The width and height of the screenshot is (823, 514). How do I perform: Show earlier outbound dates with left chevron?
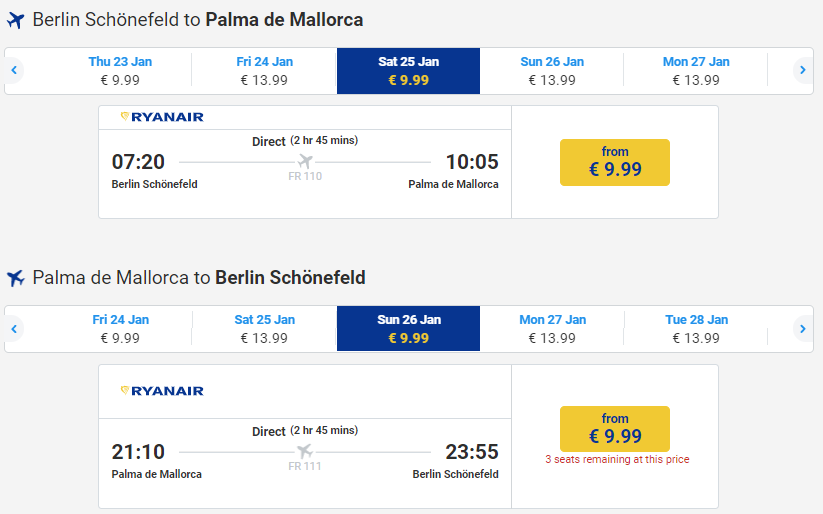pos(14,70)
